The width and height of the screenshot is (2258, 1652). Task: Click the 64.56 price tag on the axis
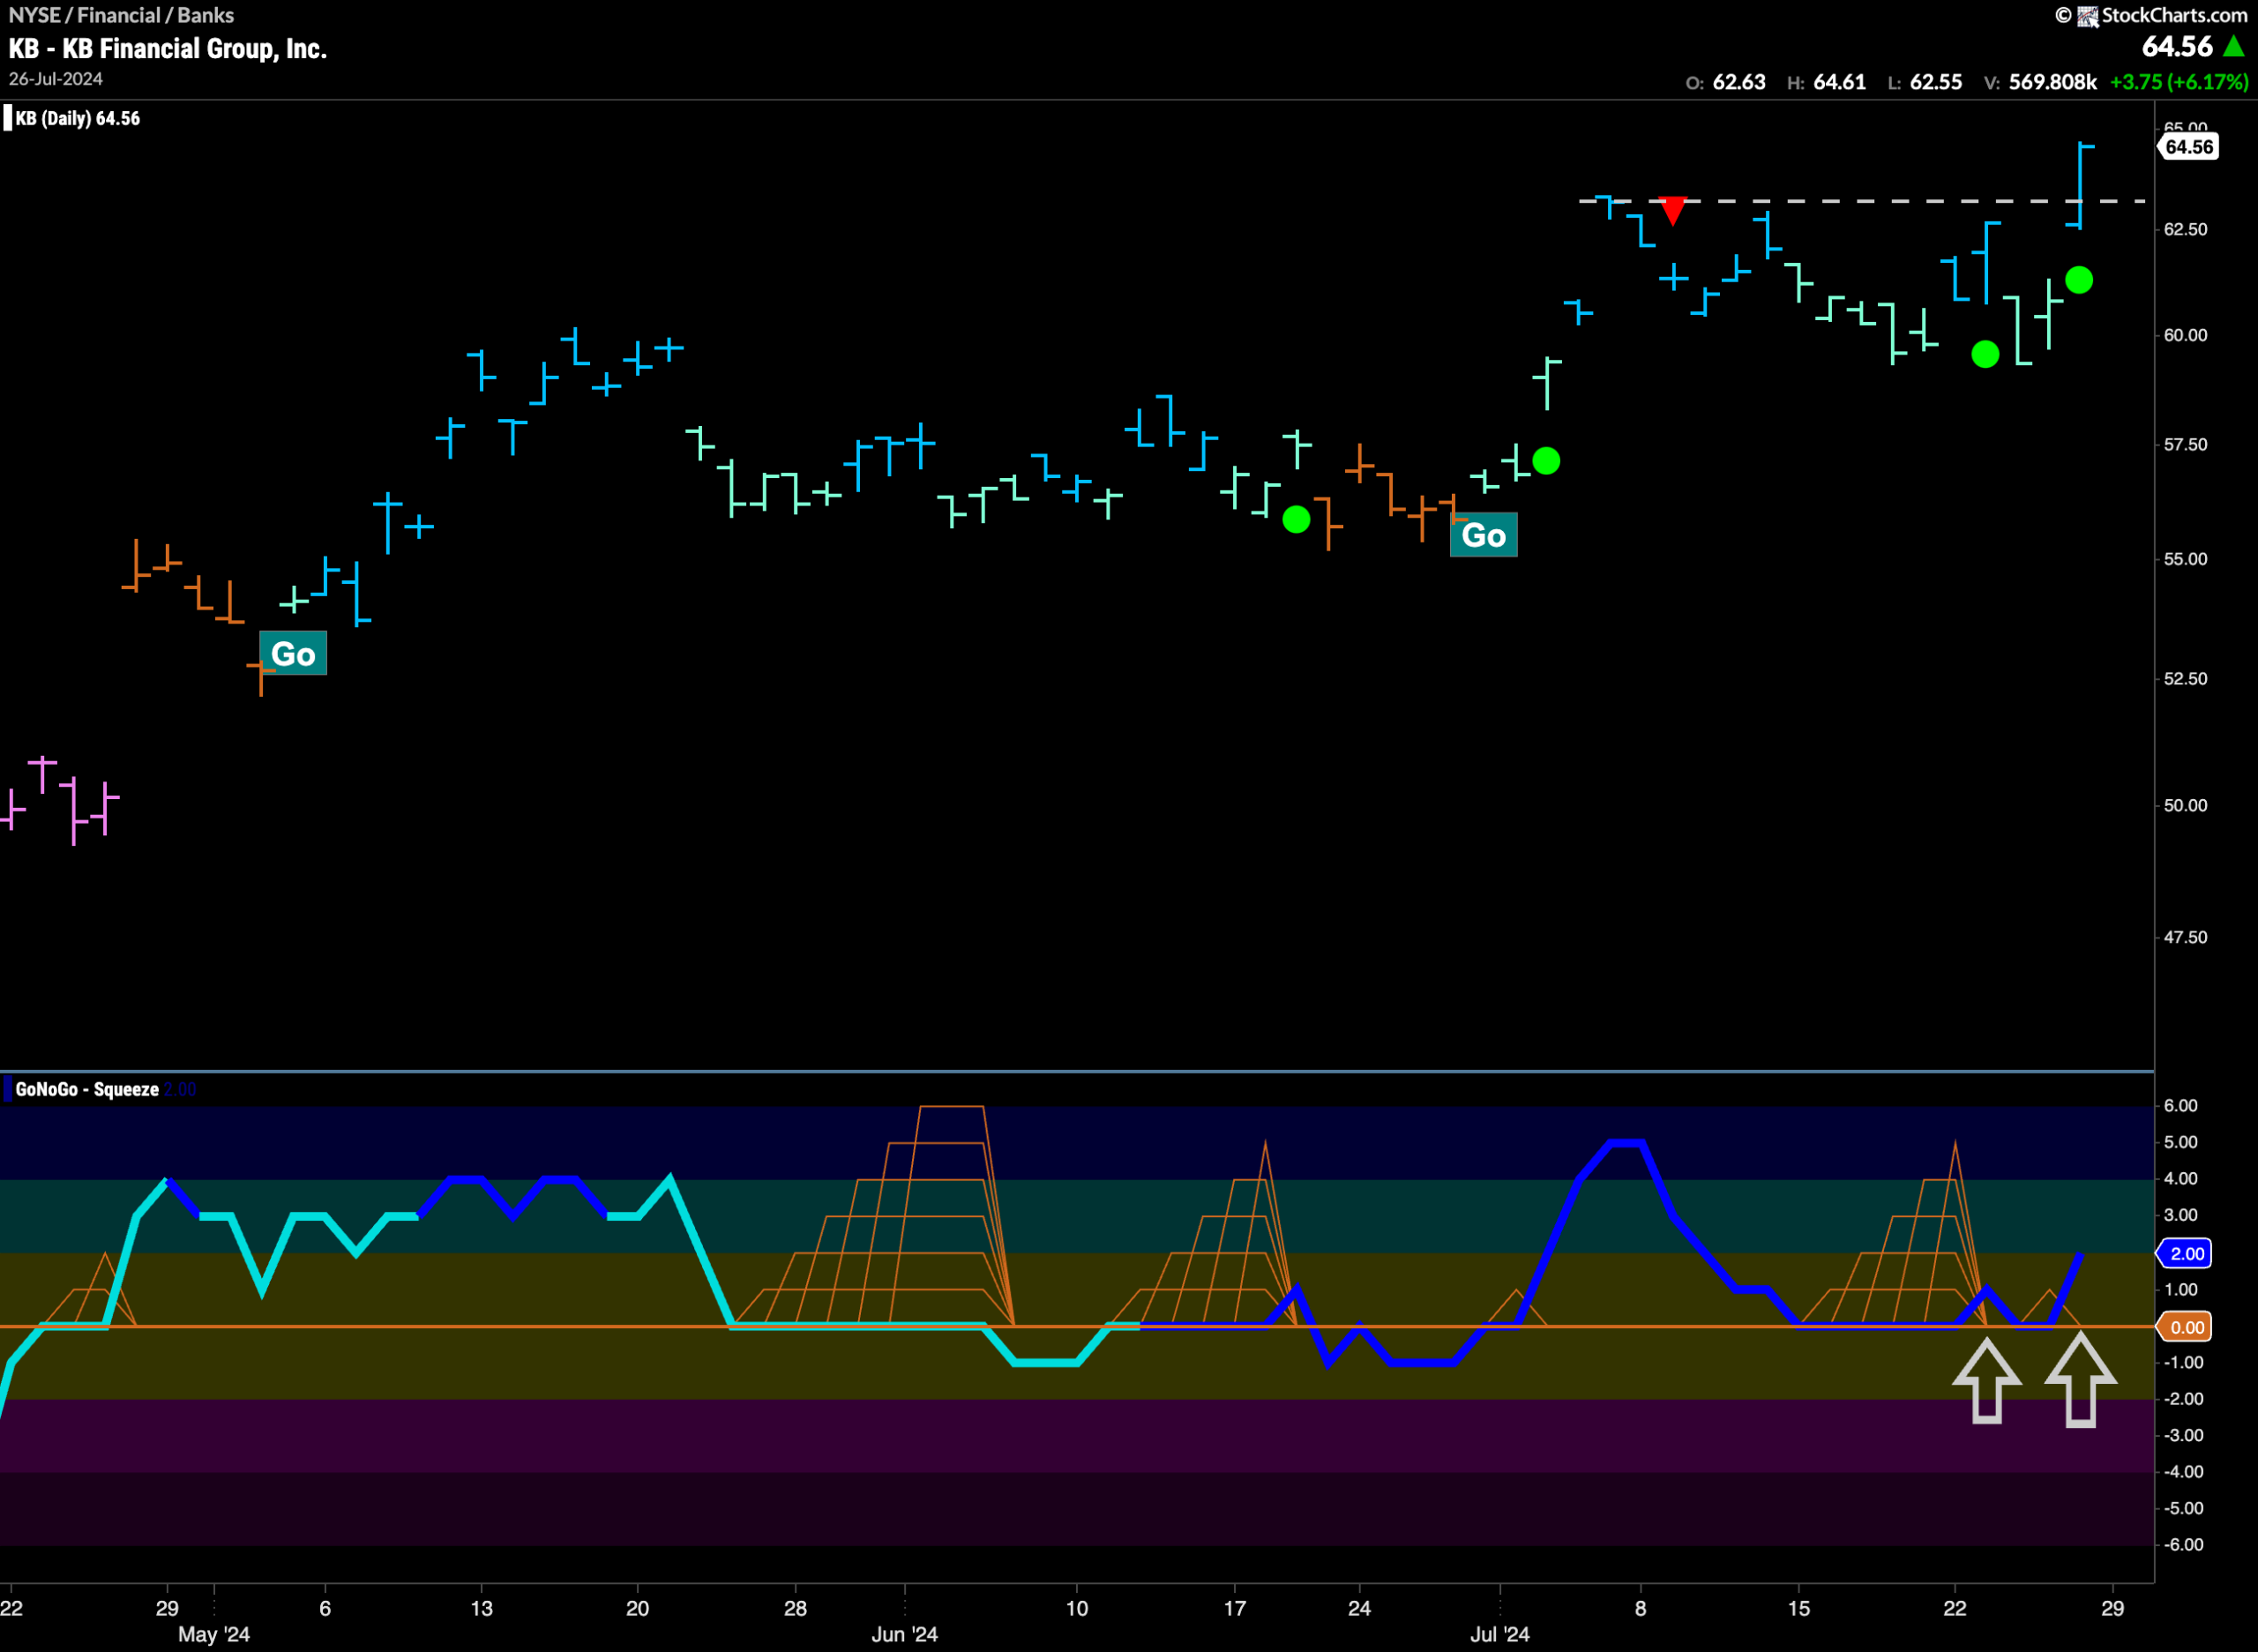click(x=2188, y=147)
